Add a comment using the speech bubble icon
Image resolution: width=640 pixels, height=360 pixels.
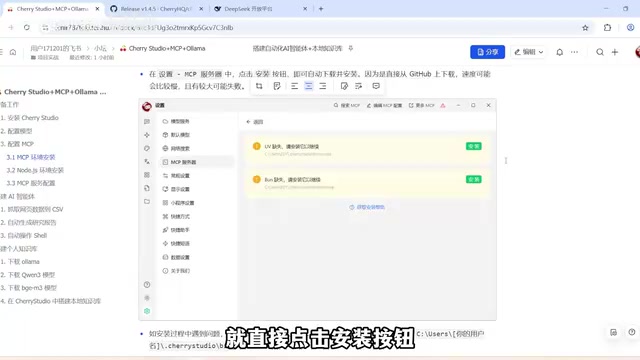(x=376, y=86)
